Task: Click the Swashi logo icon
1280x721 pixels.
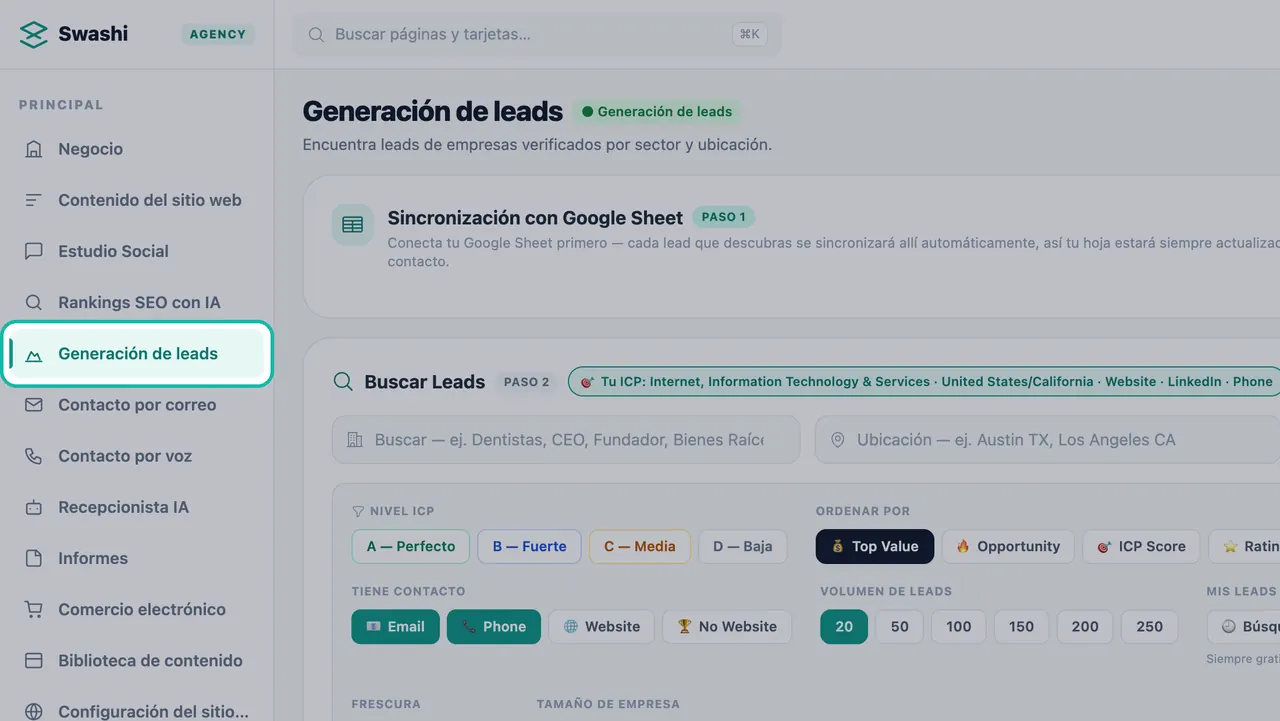Action: coord(34,34)
